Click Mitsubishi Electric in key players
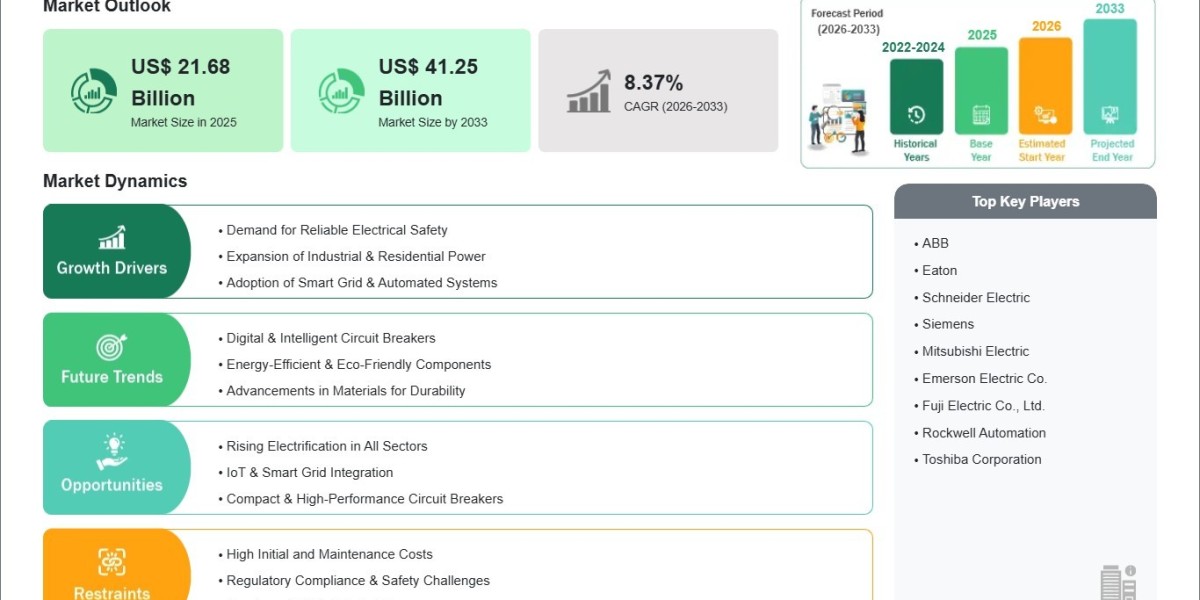Image resolution: width=1200 pixels, height=600 pixels. click(x=975, y=351)
